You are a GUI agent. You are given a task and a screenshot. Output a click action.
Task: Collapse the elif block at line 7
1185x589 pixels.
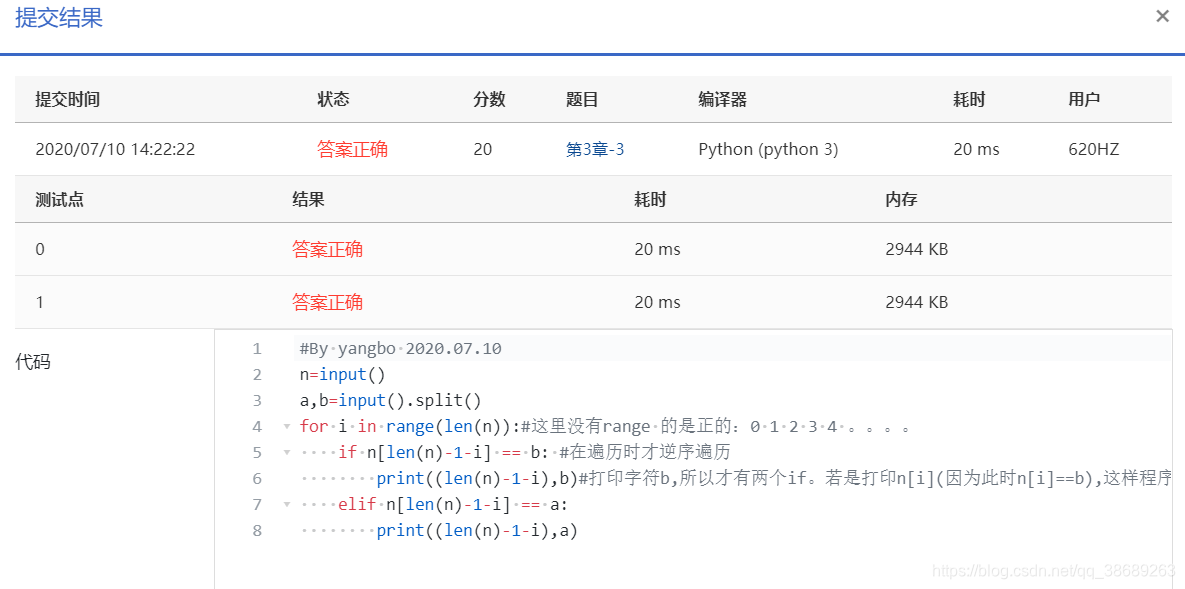(286, 504)
